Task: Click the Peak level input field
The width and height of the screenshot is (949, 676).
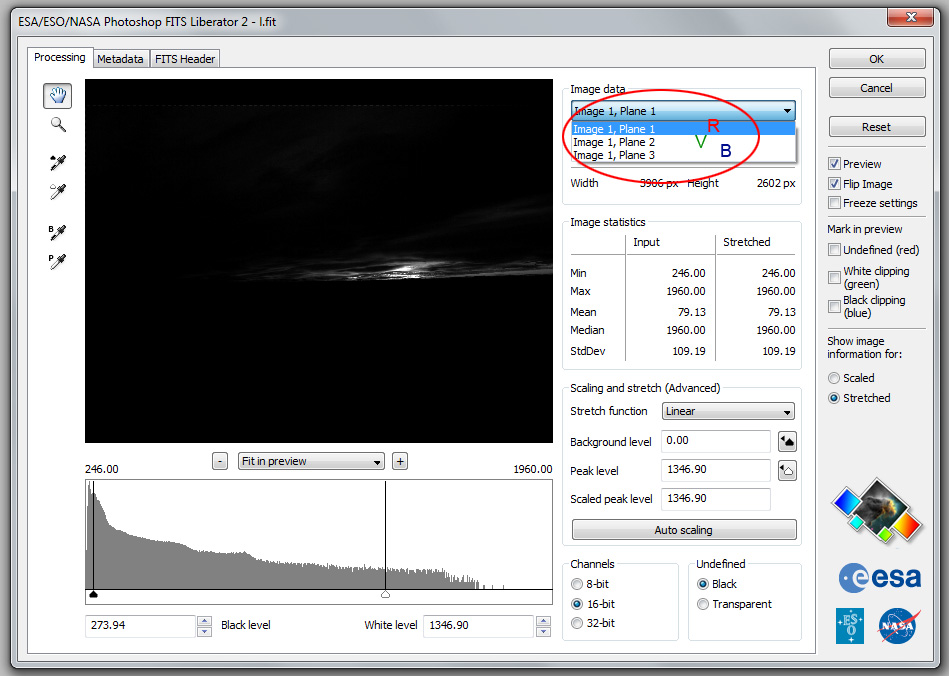Action: click(x=715, y=470)
